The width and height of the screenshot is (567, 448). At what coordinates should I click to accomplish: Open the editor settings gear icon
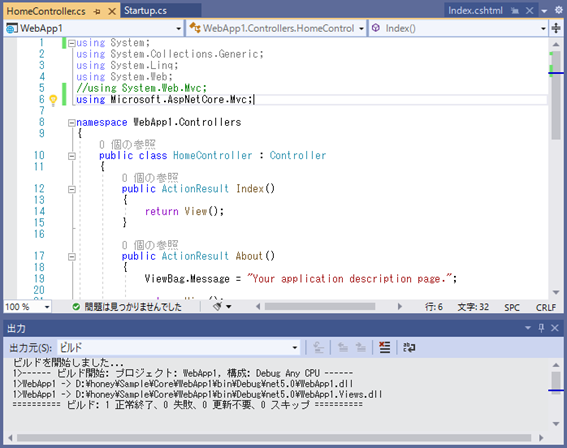point(558,10)
